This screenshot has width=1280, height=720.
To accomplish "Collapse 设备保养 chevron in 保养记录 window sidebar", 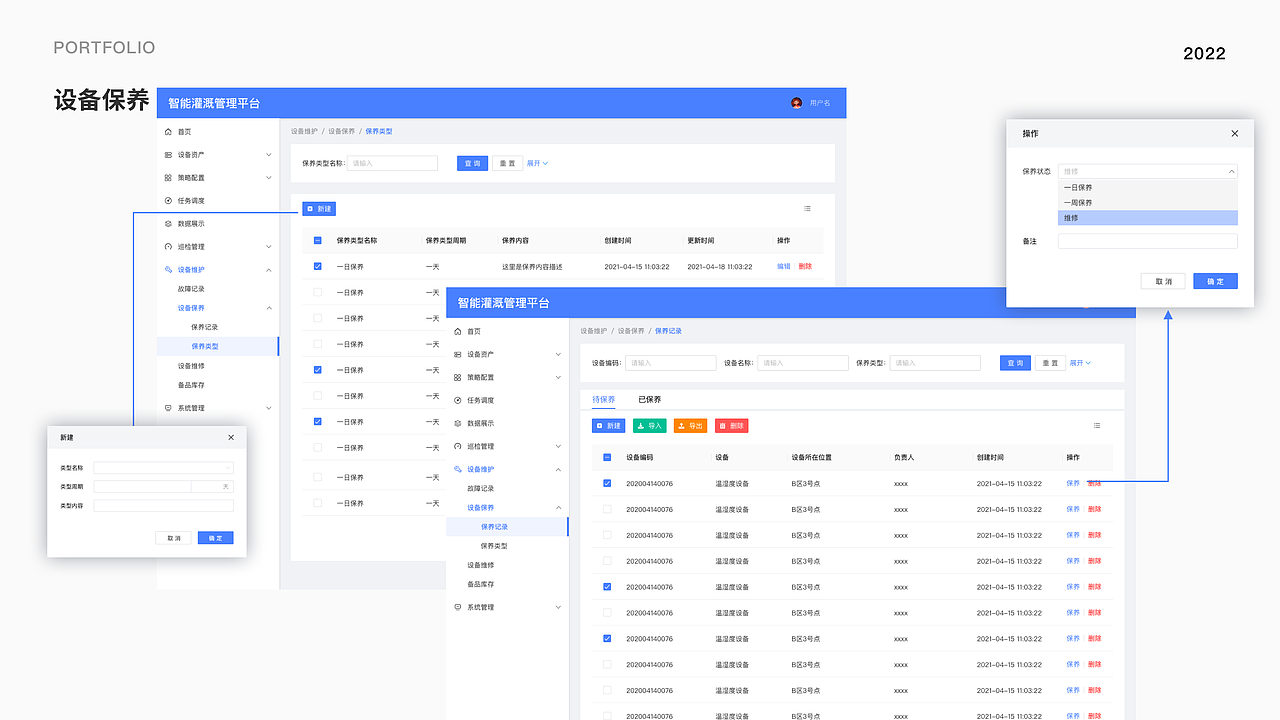I will [x=558, y=508].
